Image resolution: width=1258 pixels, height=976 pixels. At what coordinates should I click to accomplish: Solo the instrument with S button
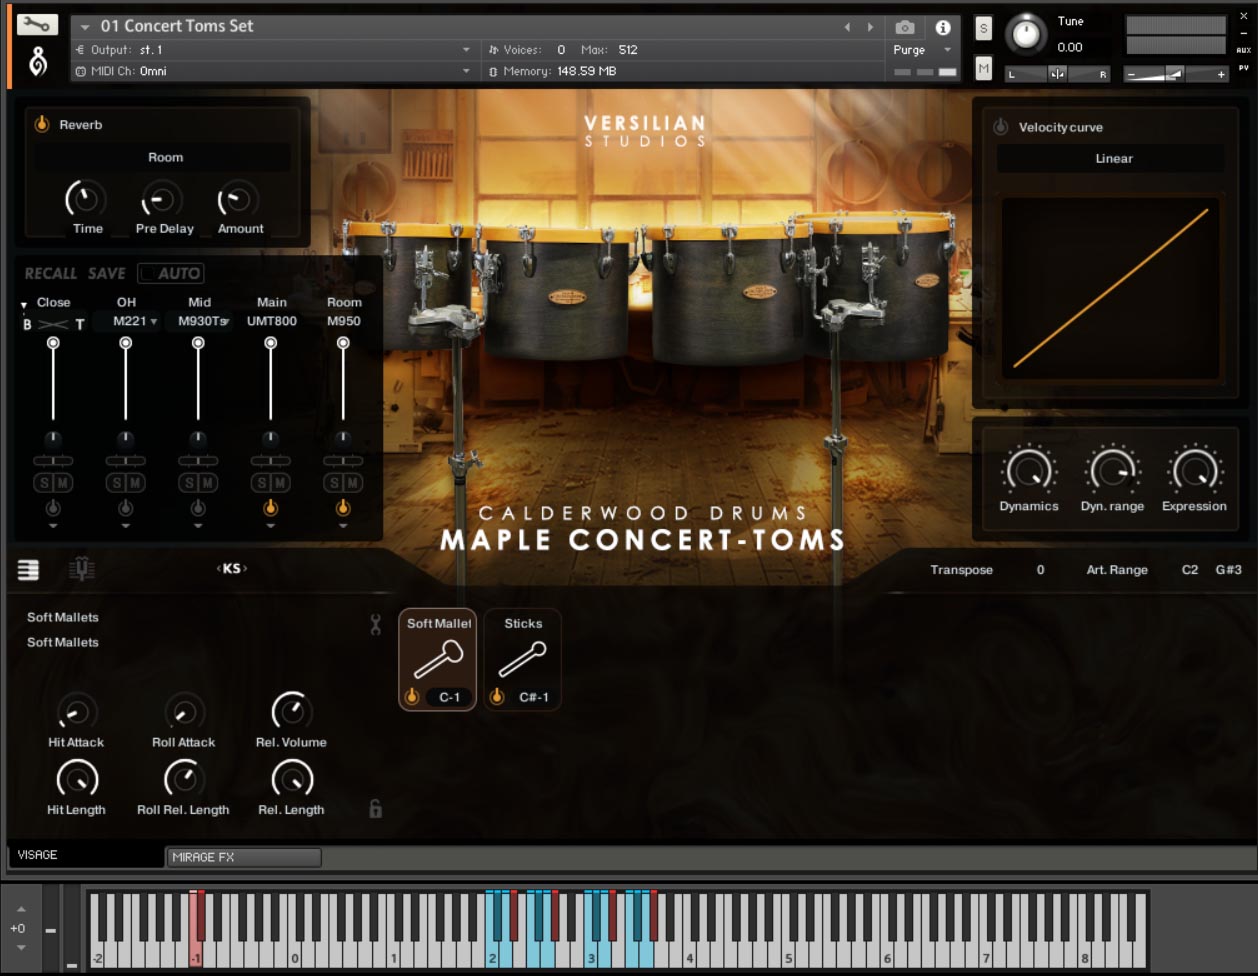(984, 29)
